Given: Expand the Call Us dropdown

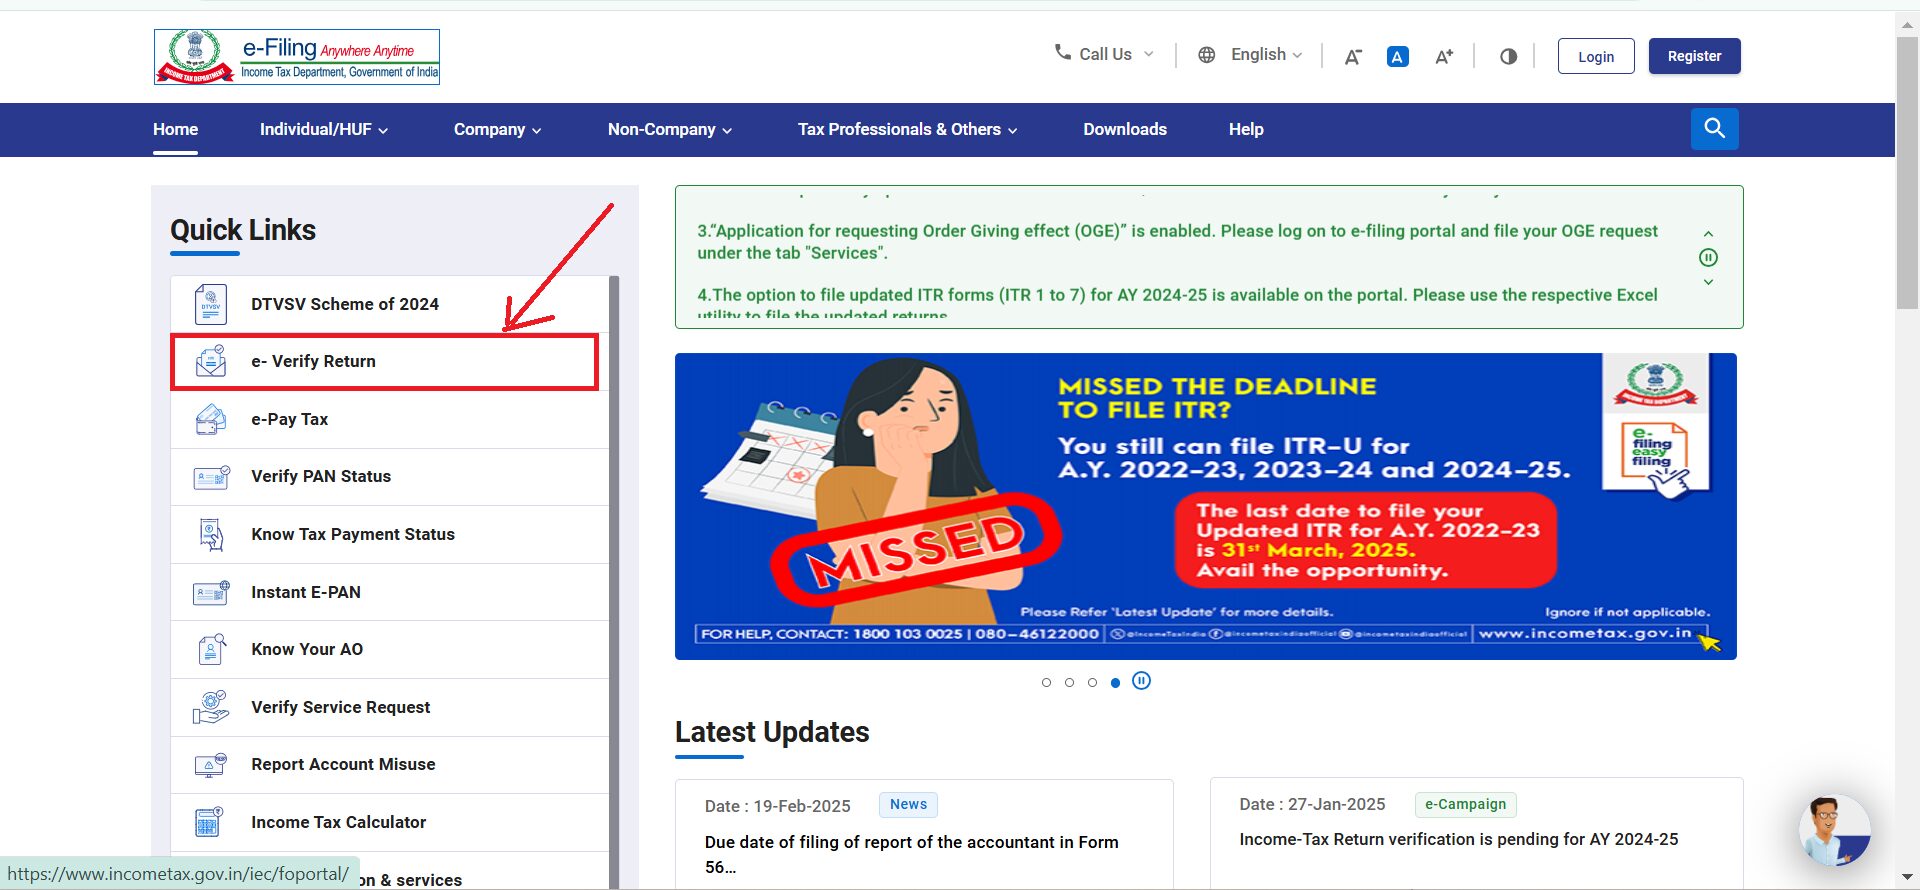Looking at the screenshot, I should pos(1105,54).
